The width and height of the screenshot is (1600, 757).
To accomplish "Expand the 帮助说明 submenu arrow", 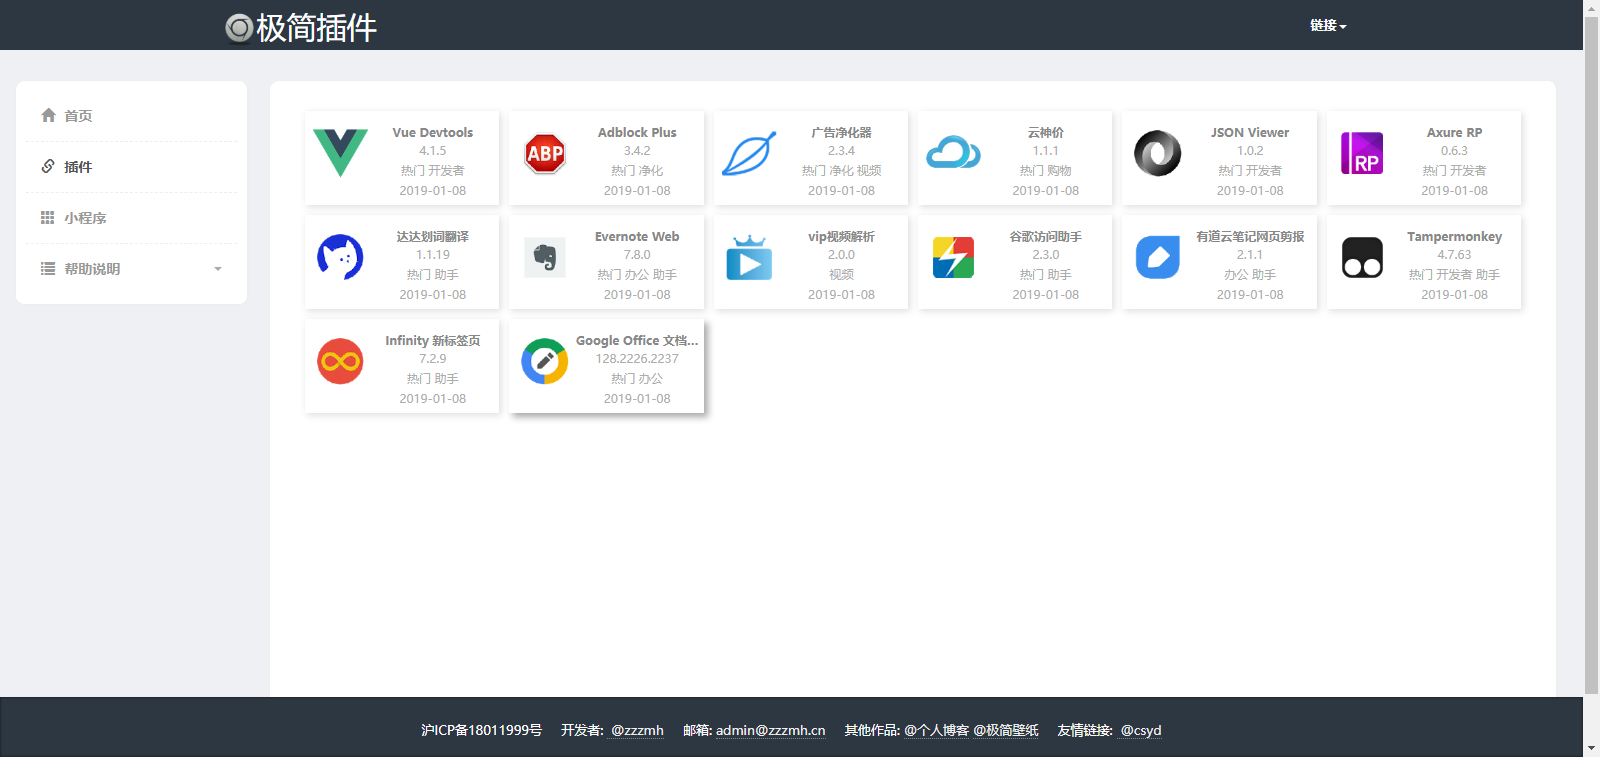I will pyautogui.click(x=218, y=269).
